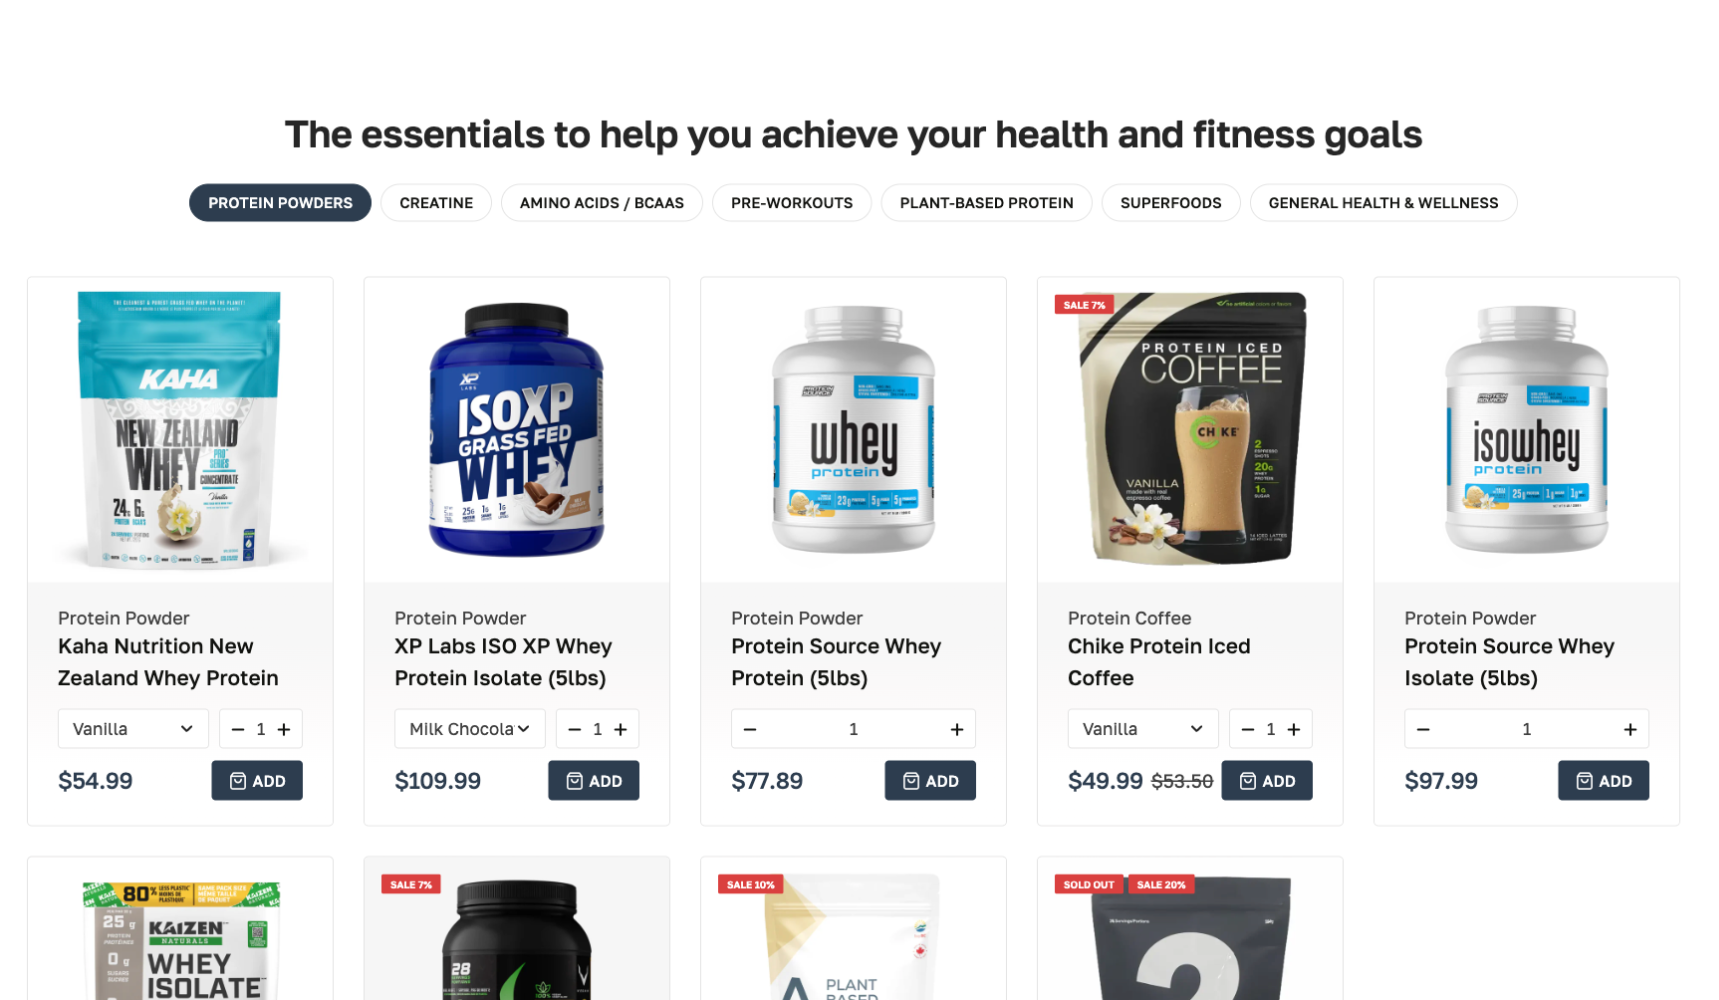The image size is (1719, 1000).
Task: Open XP Labs ISO XP Whey product title
Action: (x=503, y=662)
